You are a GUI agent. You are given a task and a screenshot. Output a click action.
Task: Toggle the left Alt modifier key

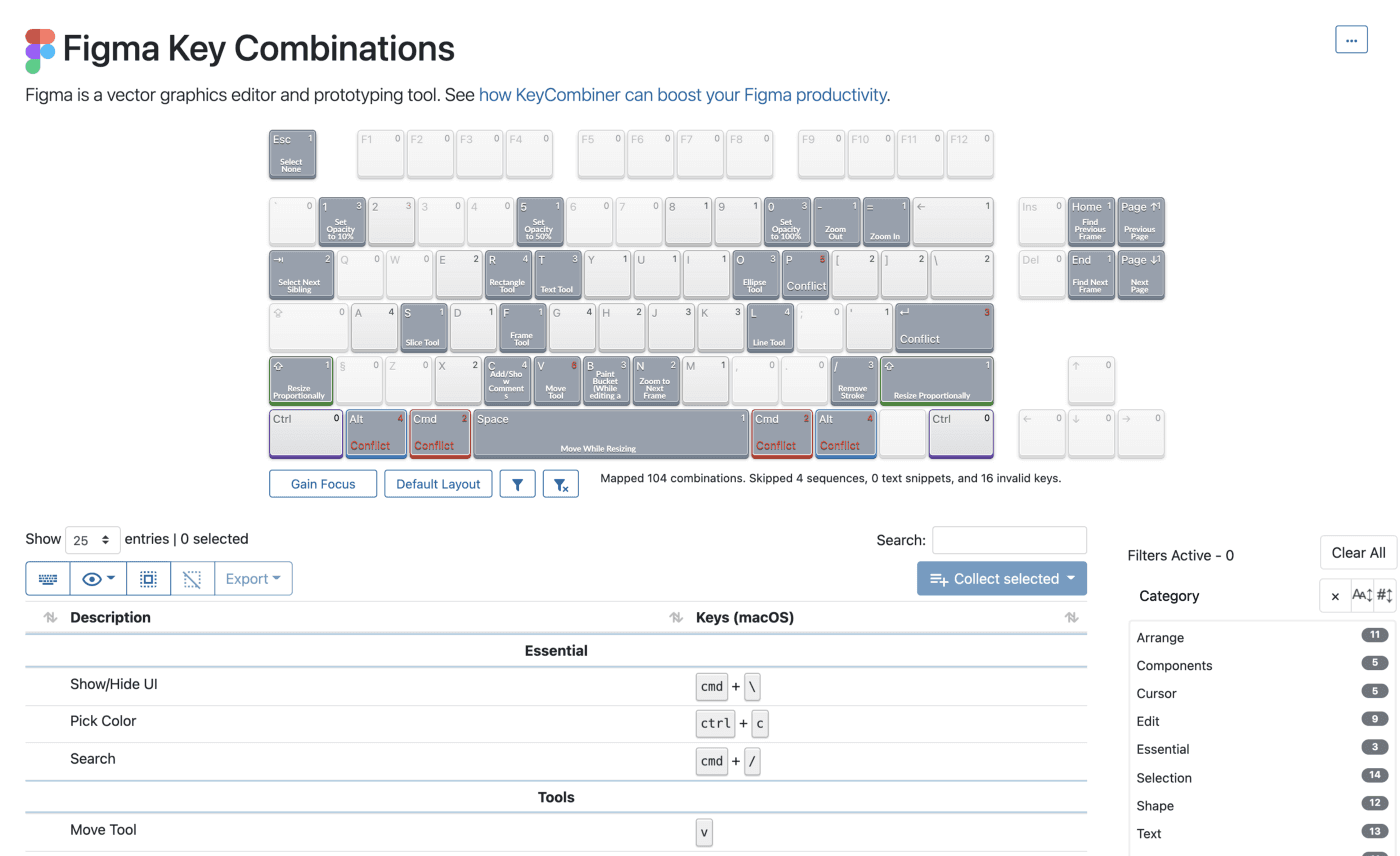click(x=377, y=433)
